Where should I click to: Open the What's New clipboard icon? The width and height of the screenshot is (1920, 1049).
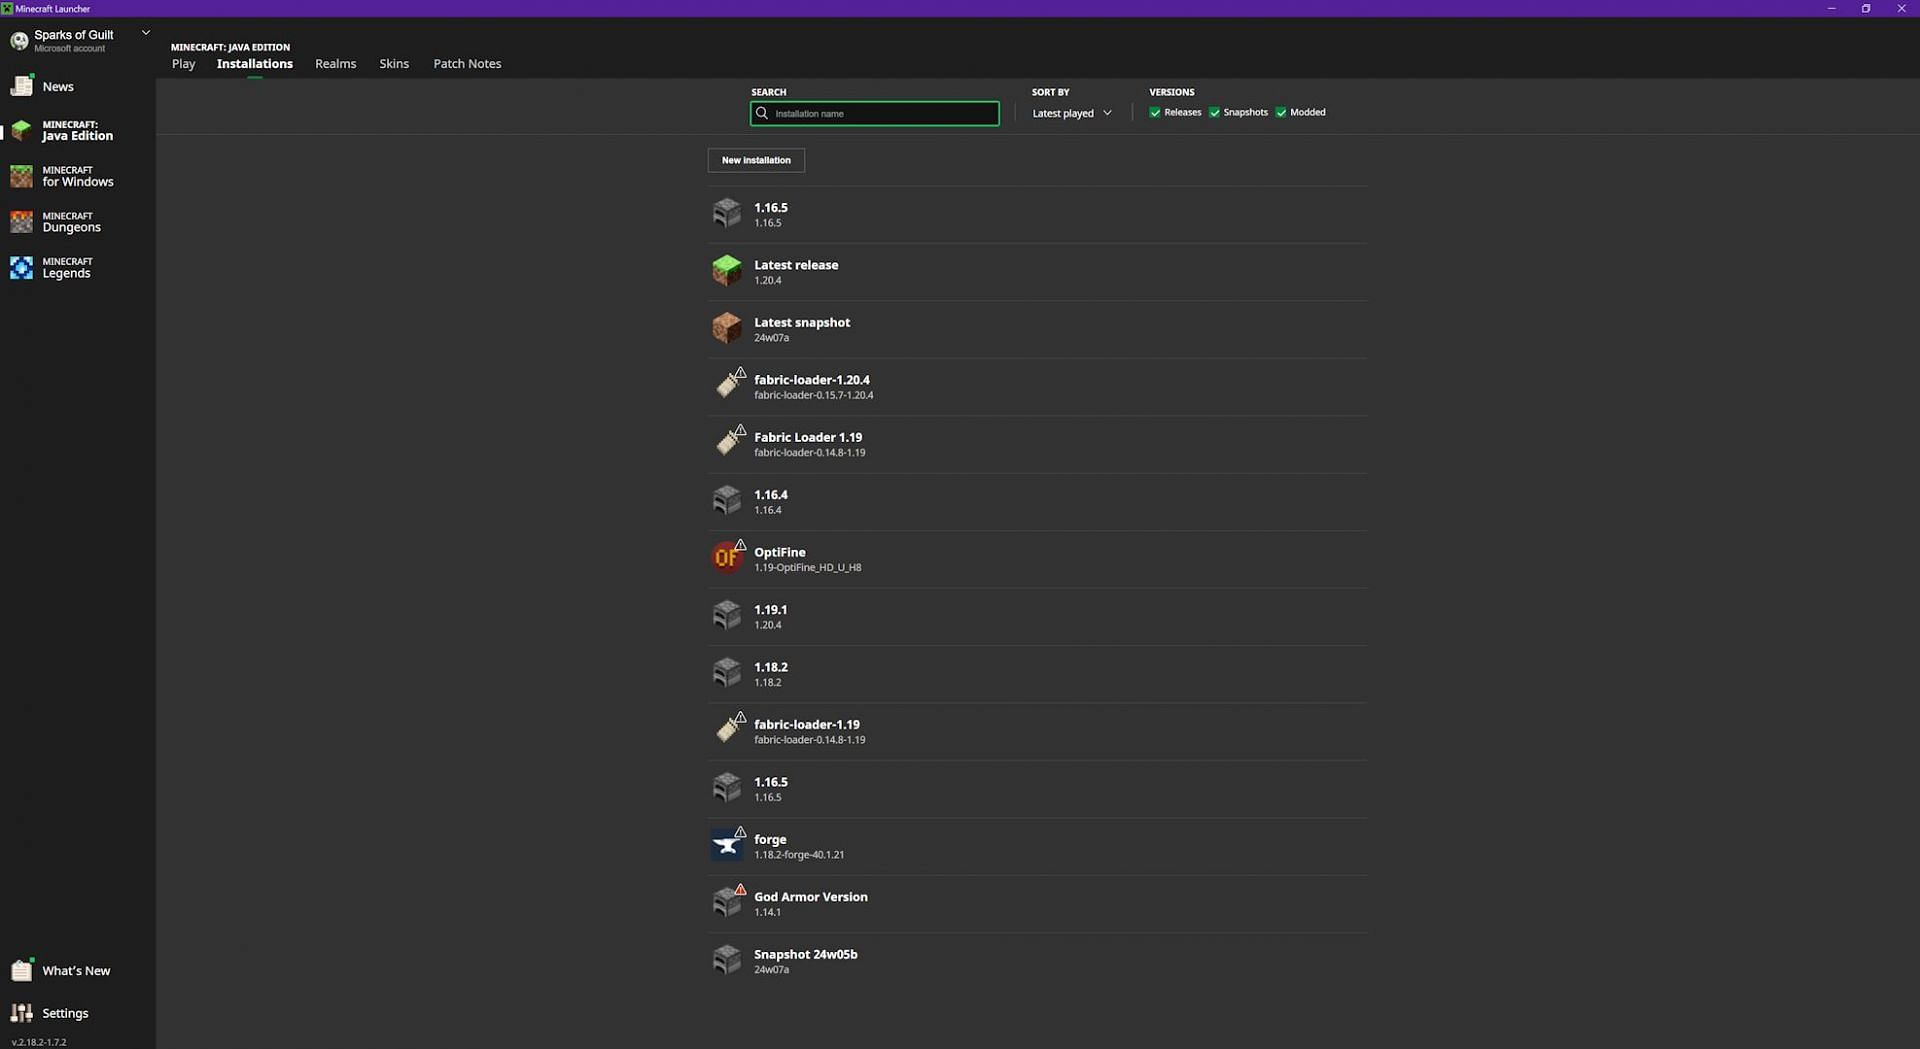[x=21, y=970]
